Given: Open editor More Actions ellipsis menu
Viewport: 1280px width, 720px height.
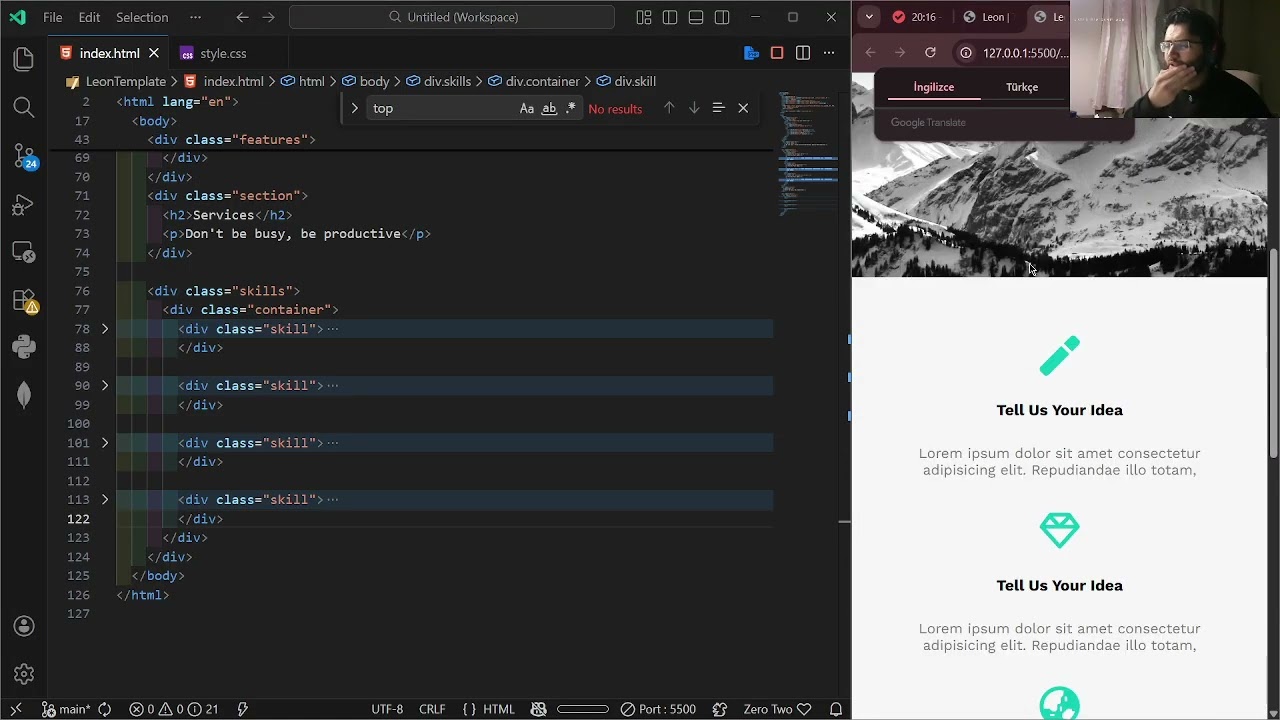Looking at the screenshot, I should click(x=829, y=53).
